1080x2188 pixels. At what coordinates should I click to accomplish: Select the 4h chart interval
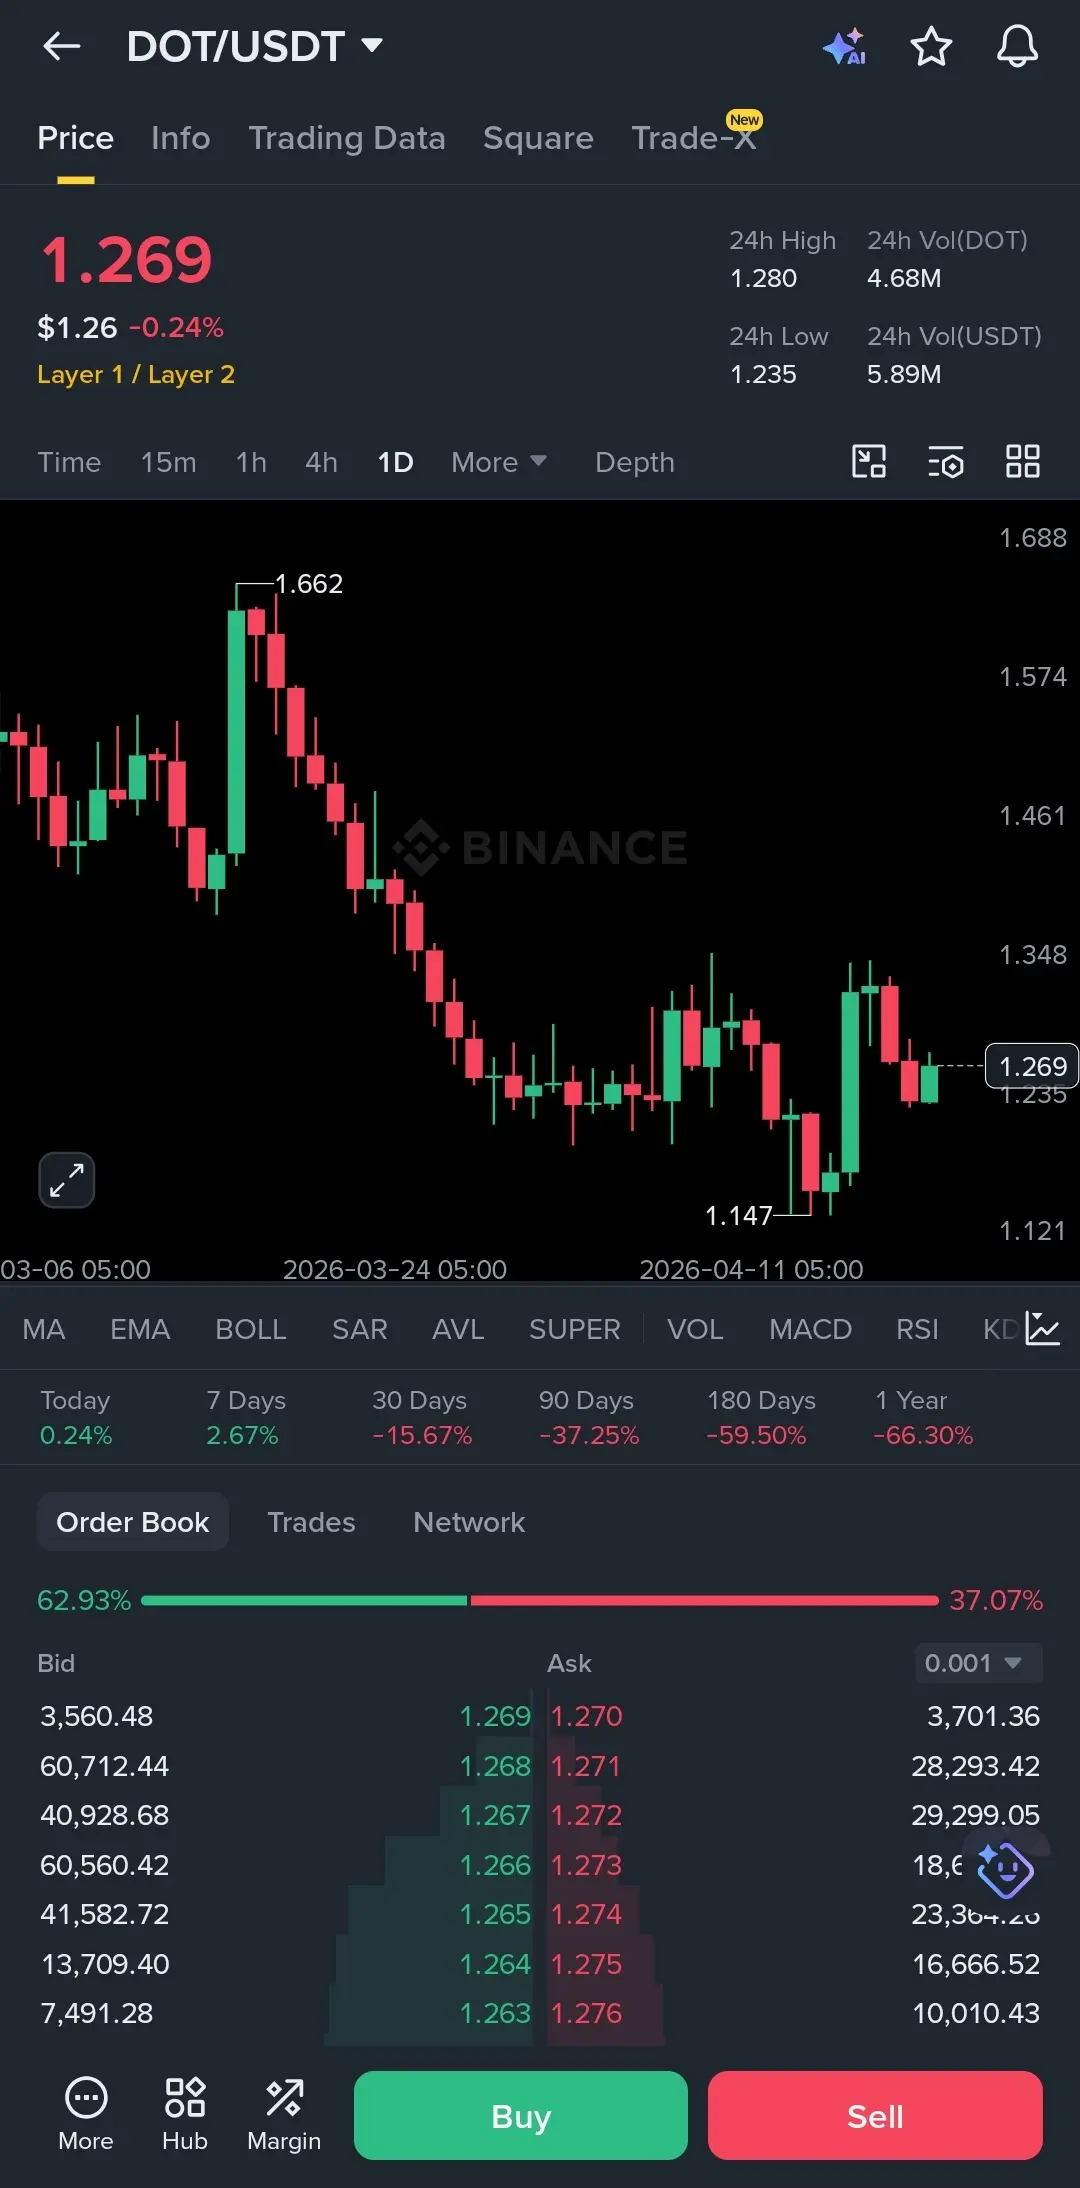click(x=321, y=462)
